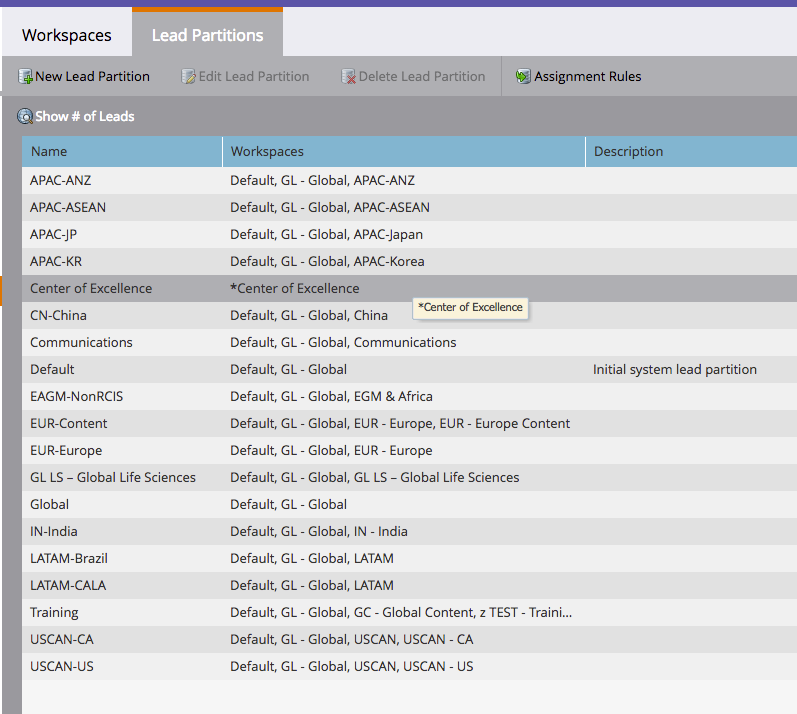The width and height of the screenshot is (797, 714).
Task: Click the Show # of Leads magnifier icon
Action: tap(25, 116)
